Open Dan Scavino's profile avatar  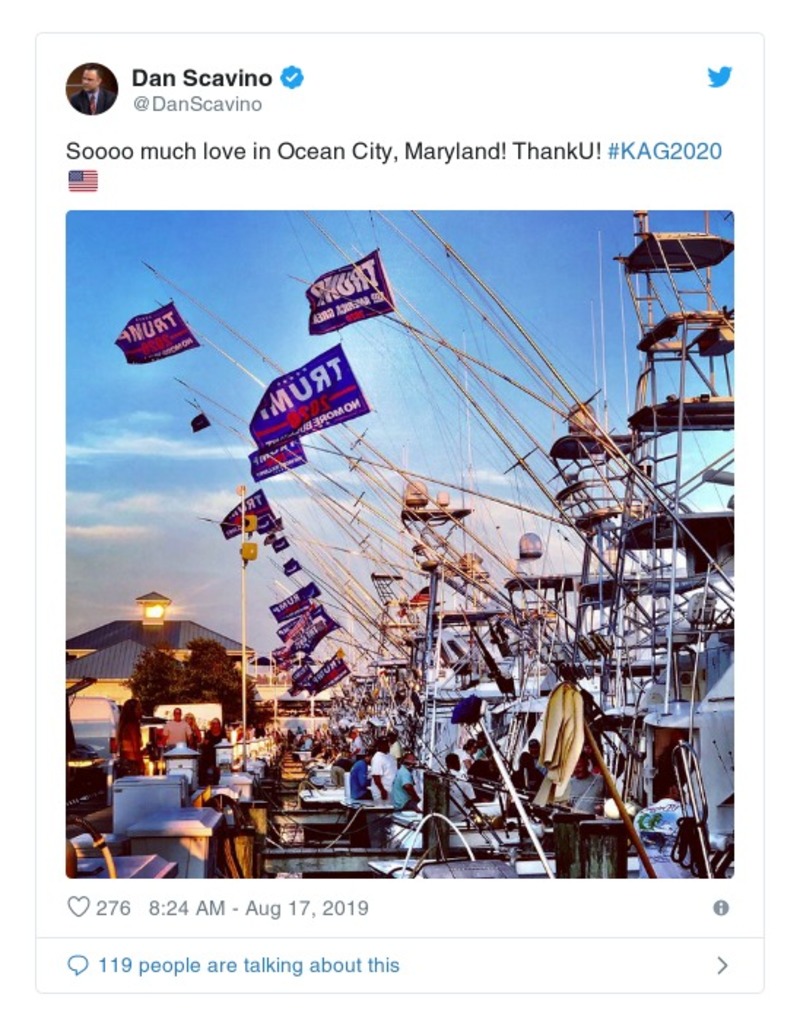[92, 89]
